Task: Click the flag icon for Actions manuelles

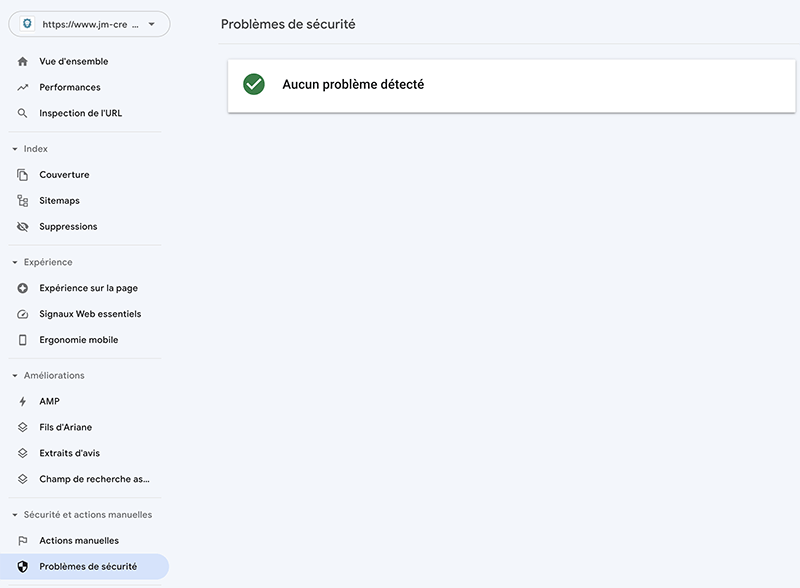Action: click(22, 541)
